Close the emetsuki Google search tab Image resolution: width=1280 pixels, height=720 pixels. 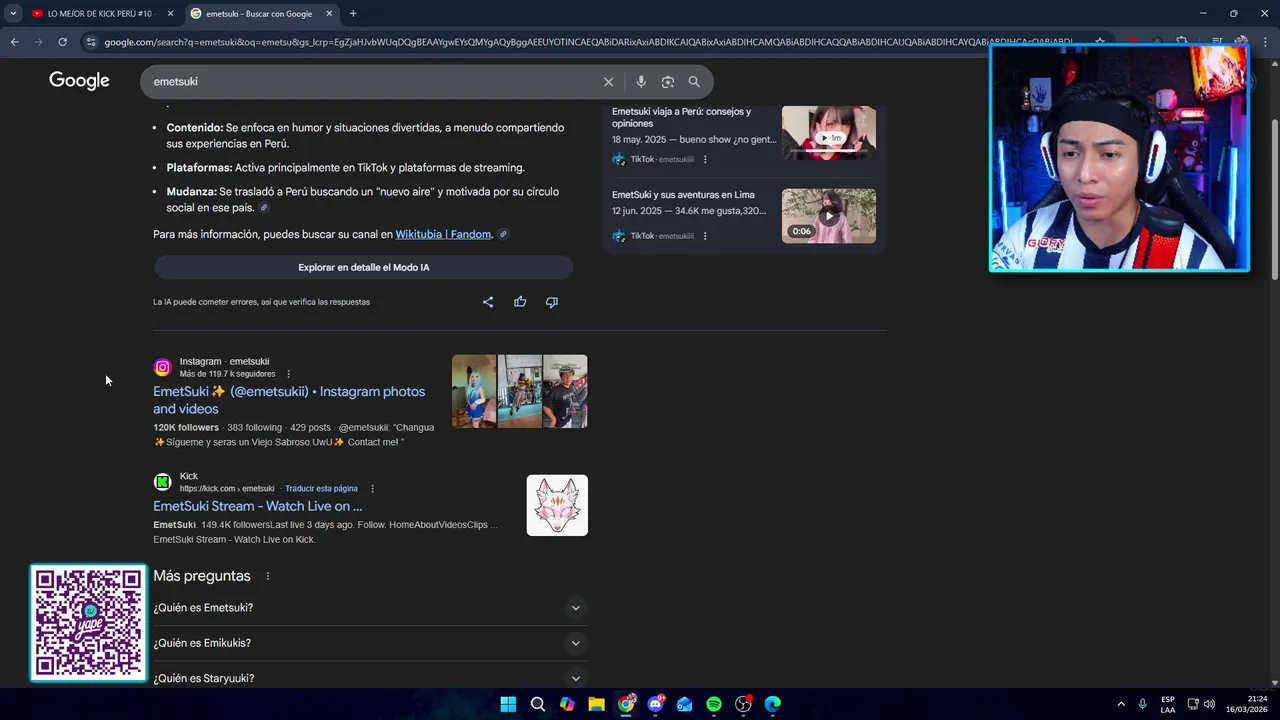(329, 14)
